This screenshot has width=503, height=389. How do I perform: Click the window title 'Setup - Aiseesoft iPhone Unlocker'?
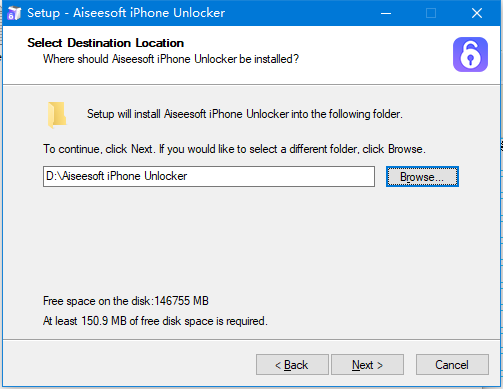(126, 13)
